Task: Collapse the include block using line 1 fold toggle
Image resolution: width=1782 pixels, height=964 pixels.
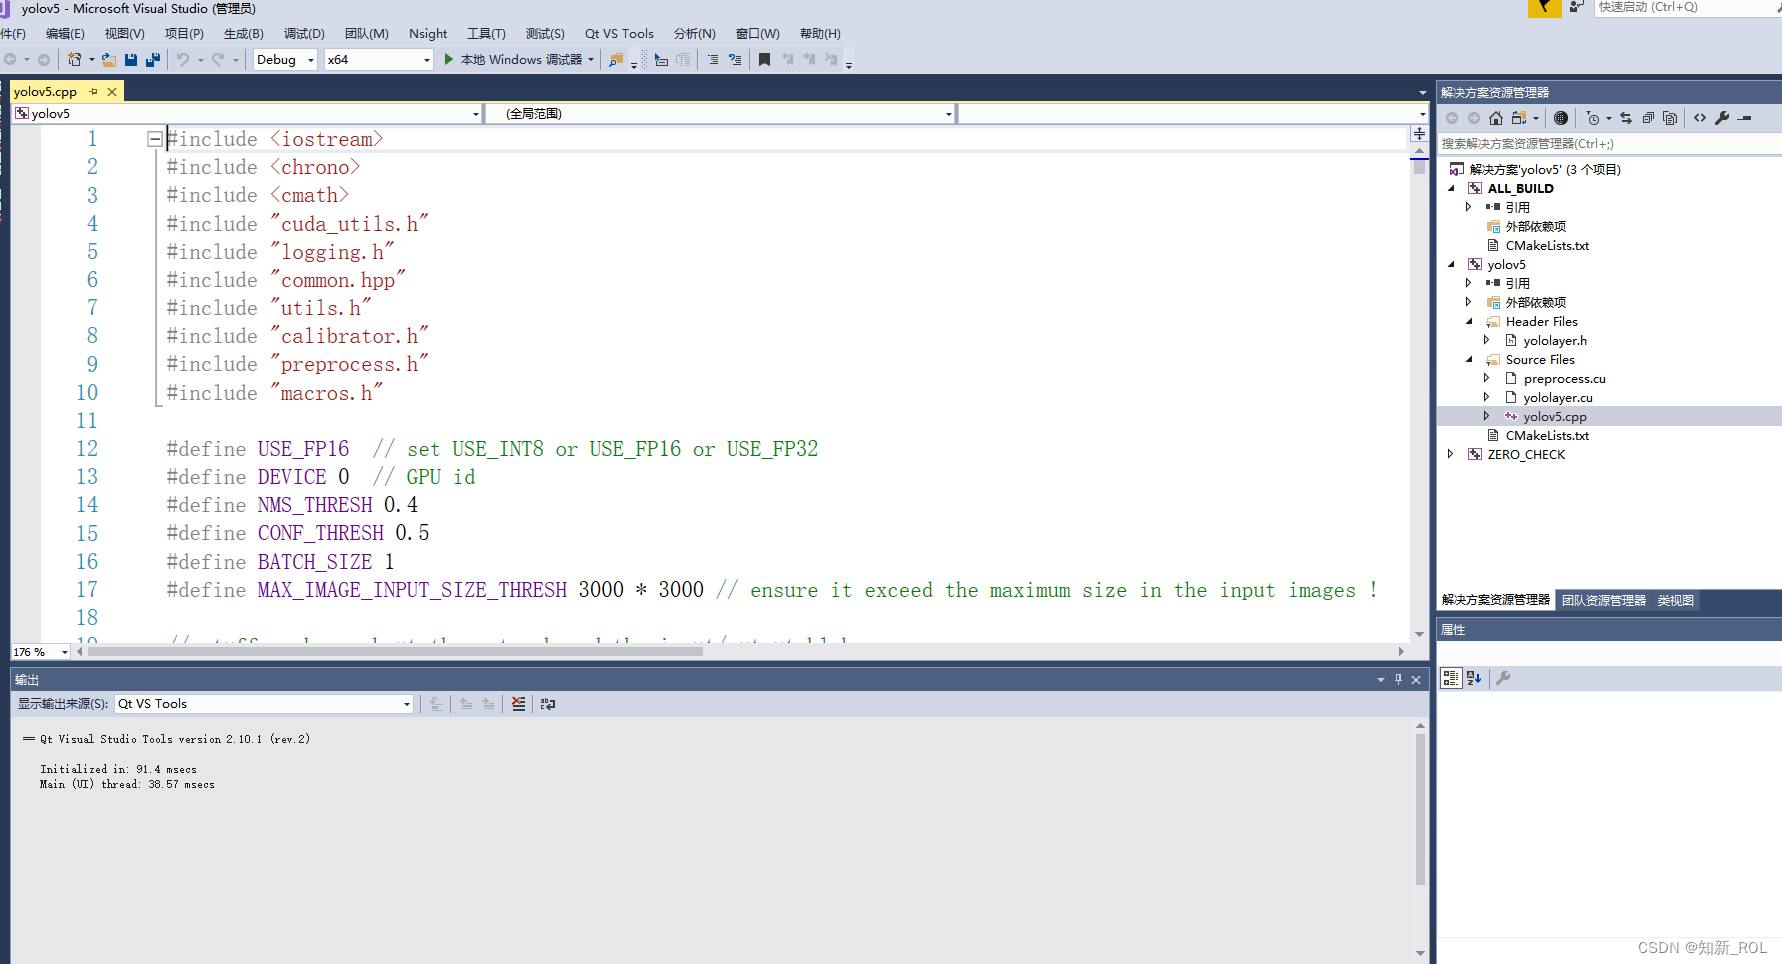Action: tap(155, 138)
